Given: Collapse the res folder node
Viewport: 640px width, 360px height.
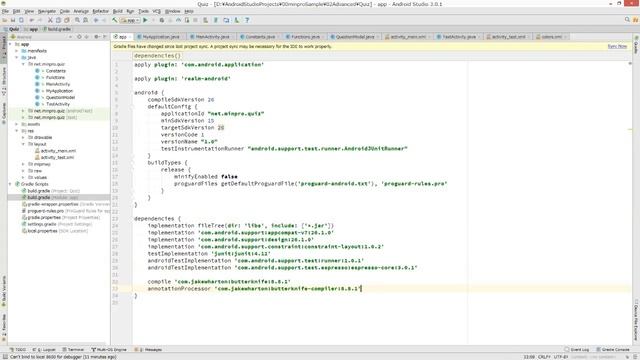Looking at the screenshot, I should (17, 131).
